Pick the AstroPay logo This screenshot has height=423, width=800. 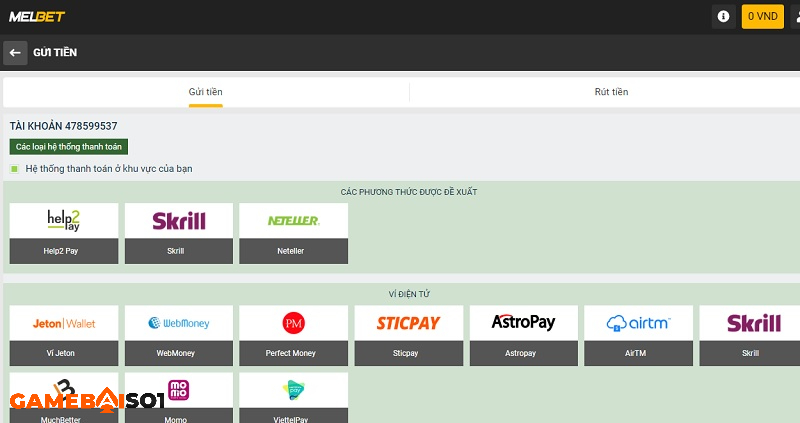pos(523,323)
